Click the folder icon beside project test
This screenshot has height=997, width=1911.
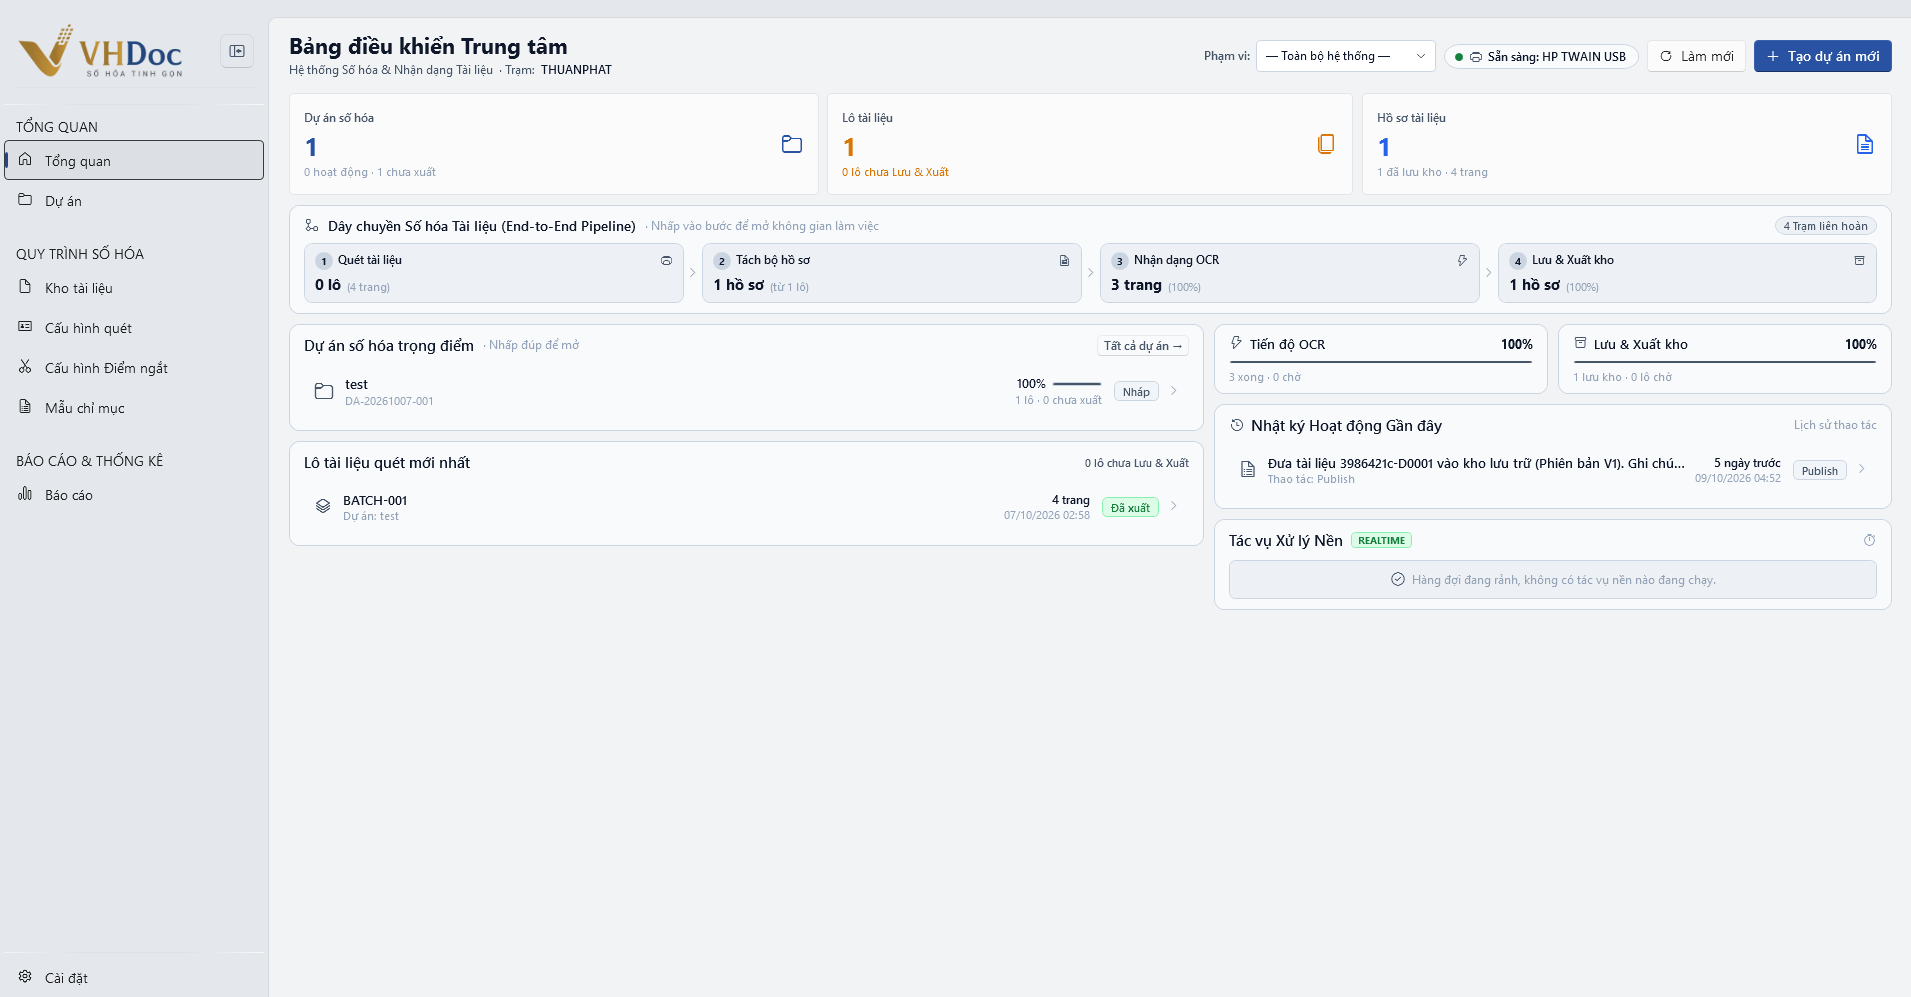pyautogui.click(x=324, y=392)
